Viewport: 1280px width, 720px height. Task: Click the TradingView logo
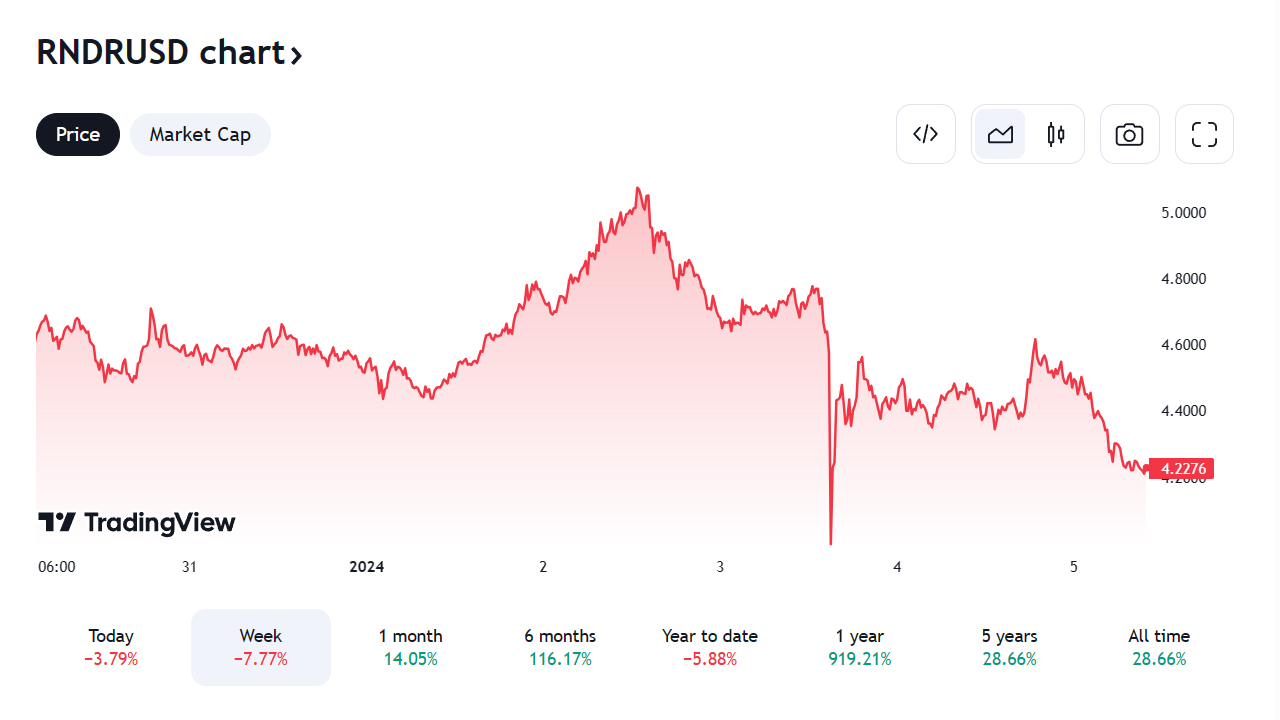coord(137,522)
